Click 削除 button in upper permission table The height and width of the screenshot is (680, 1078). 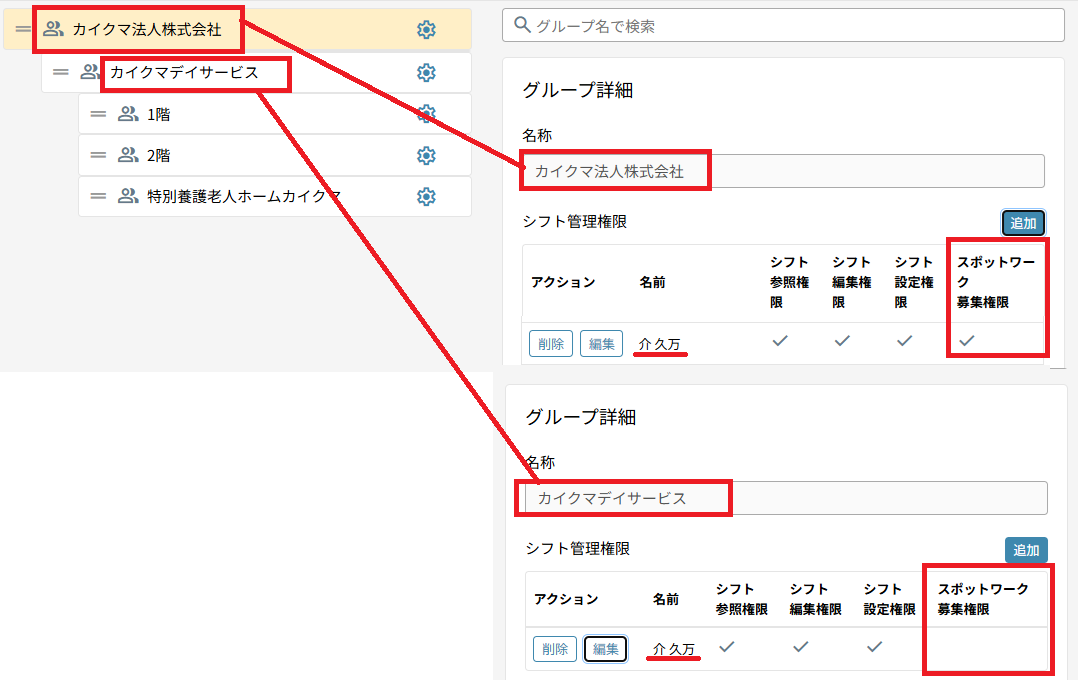tap(551, 344)
